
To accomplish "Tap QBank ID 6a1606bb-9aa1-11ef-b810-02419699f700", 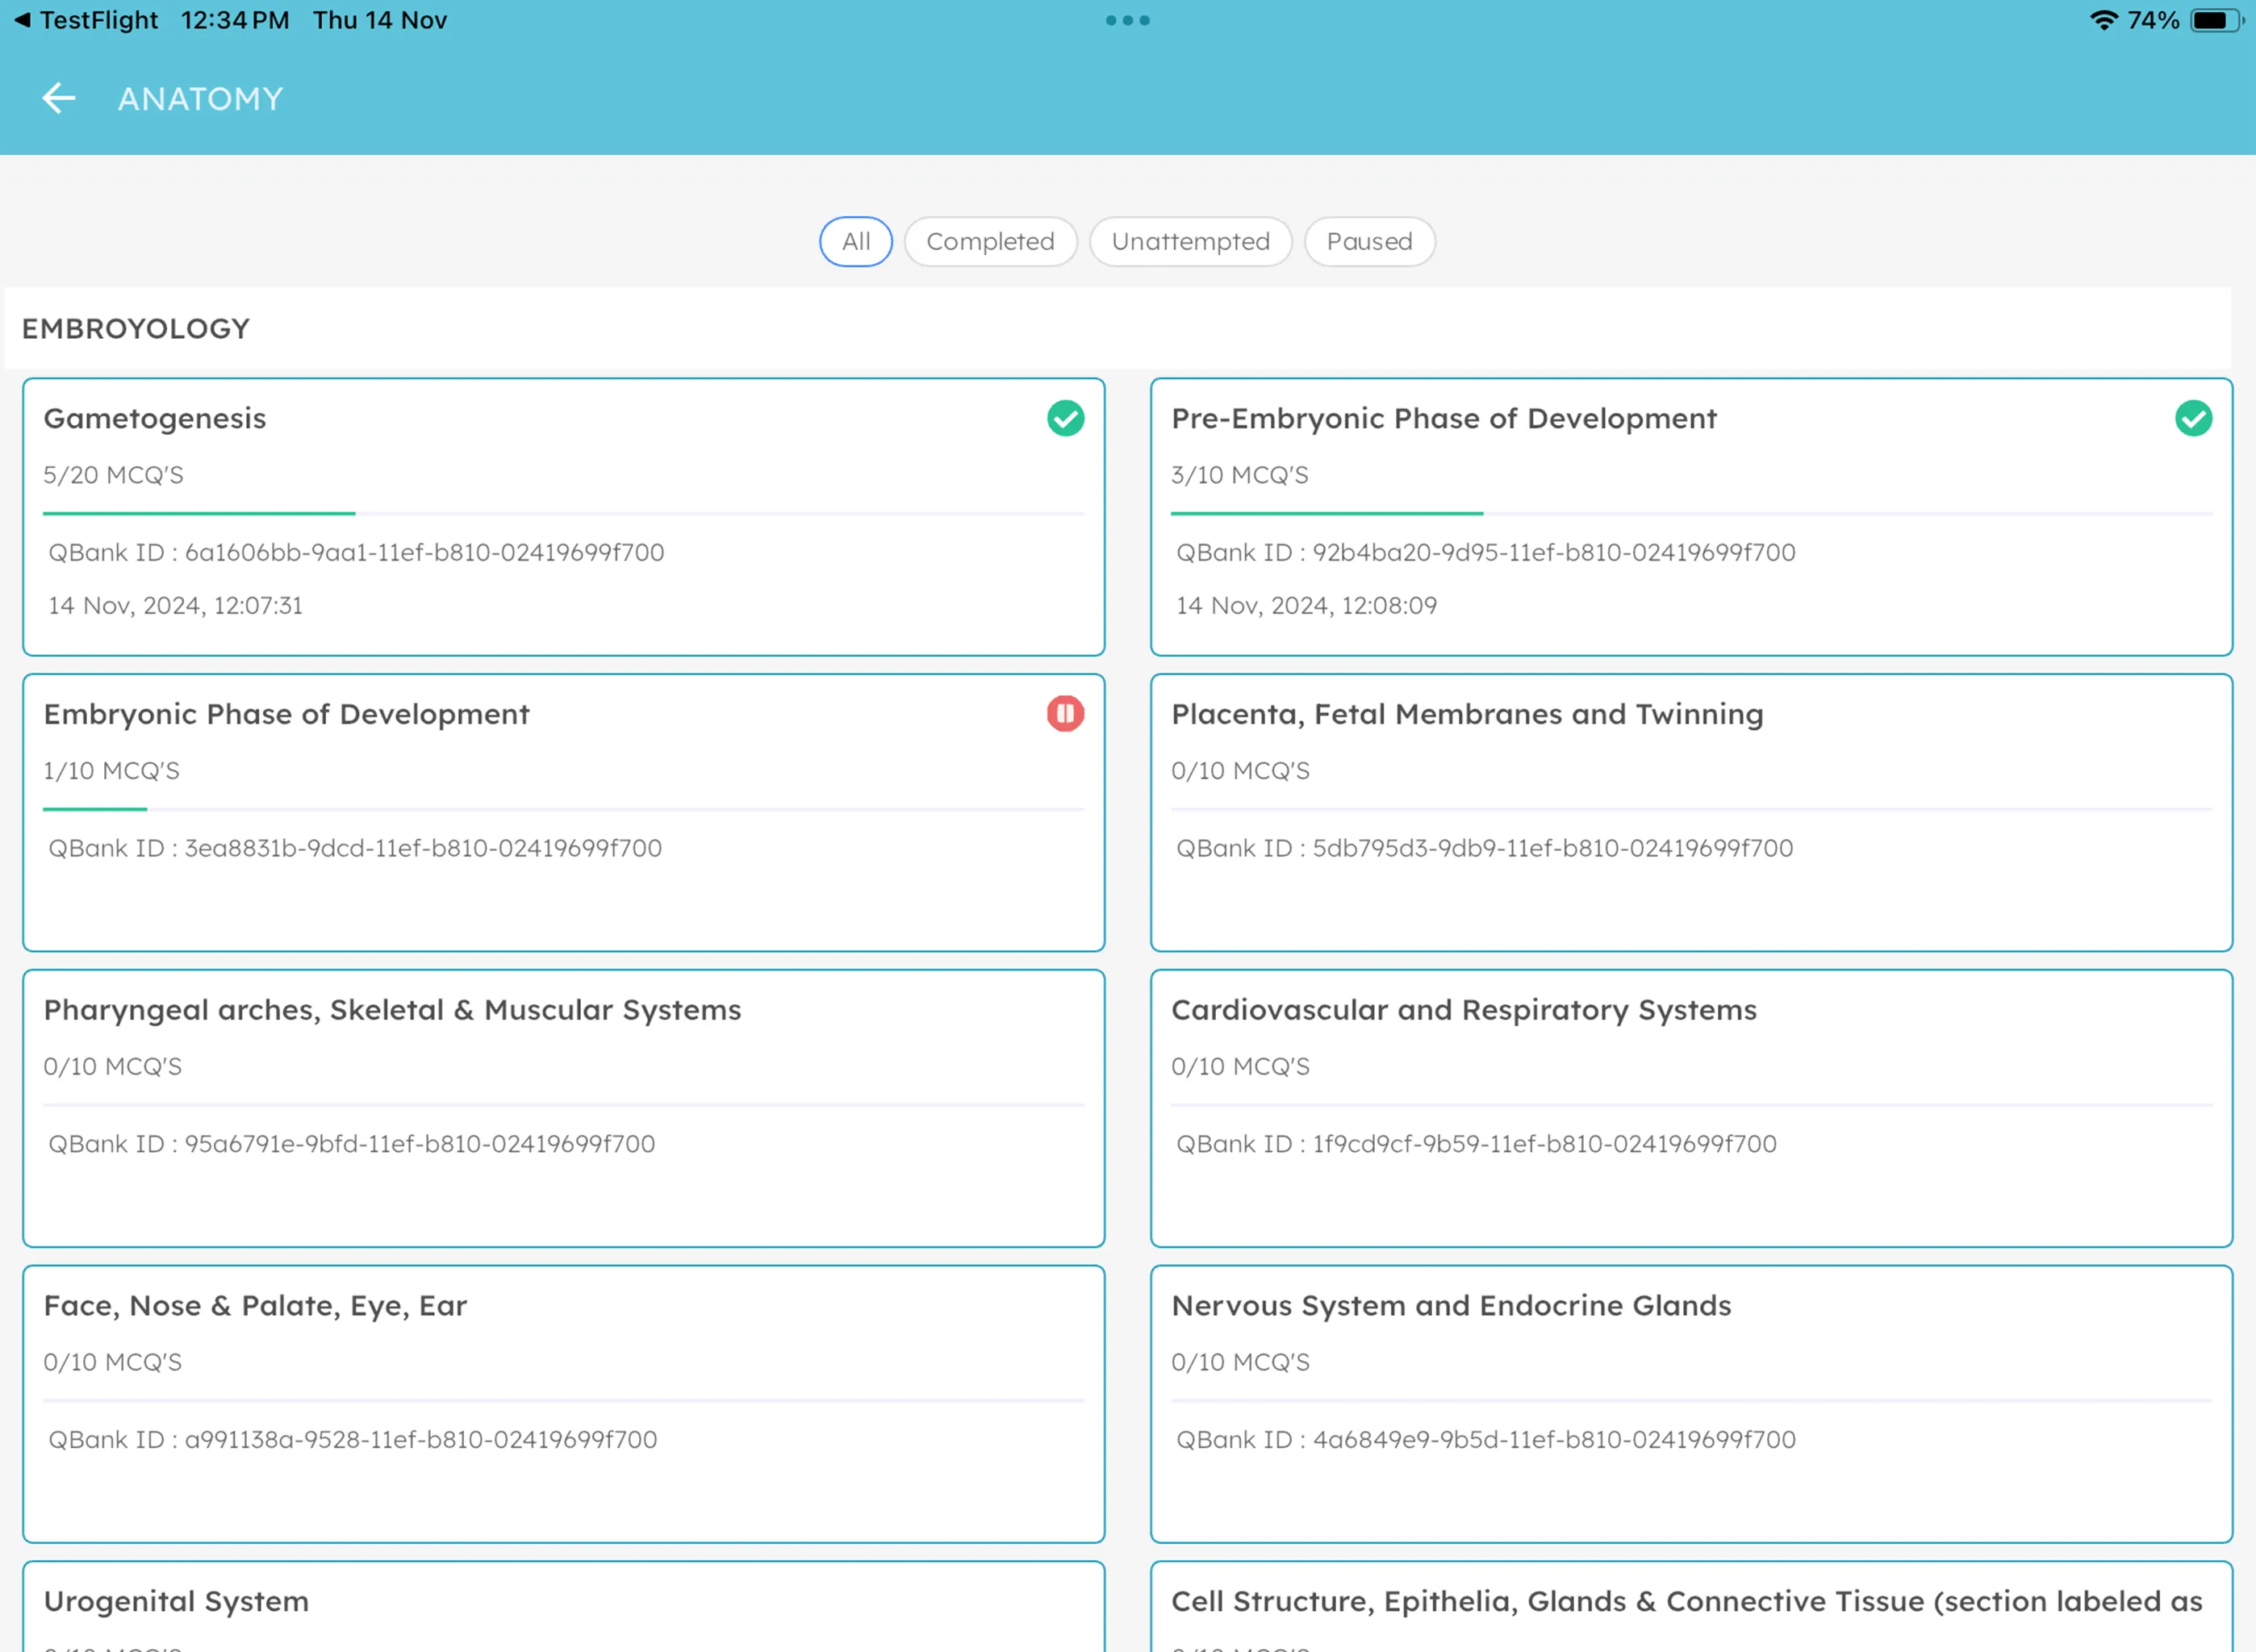I will pyautogui.click(x=356, y=553).
